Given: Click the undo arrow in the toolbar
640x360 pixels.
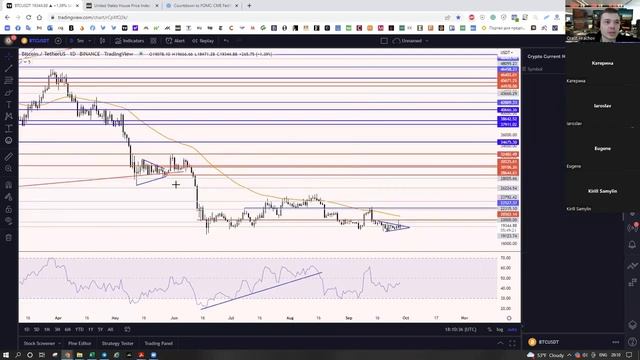Looking at the screenshot, I should (x=227, y=41).
